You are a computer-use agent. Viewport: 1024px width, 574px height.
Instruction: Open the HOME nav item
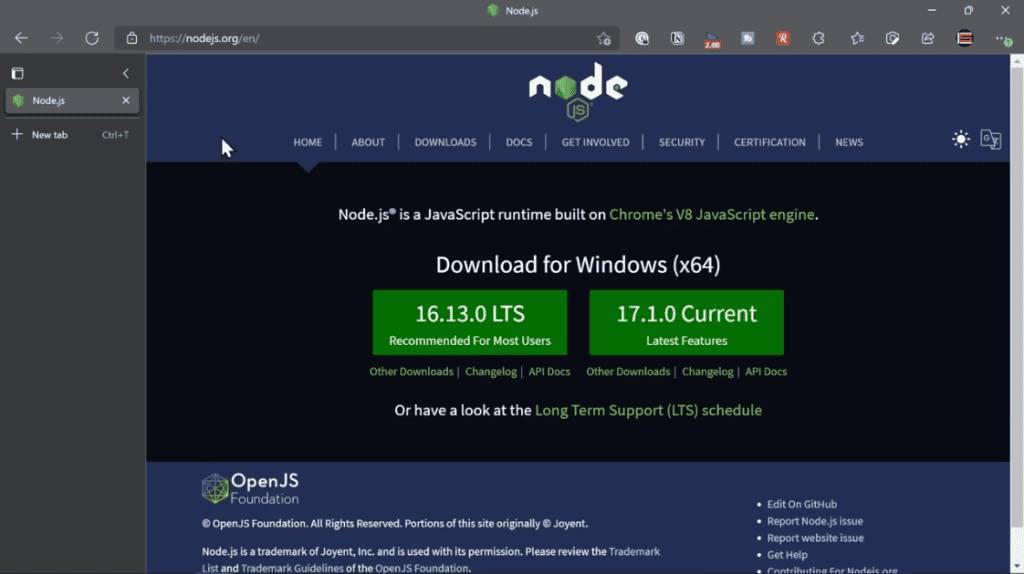coord(308,142)
